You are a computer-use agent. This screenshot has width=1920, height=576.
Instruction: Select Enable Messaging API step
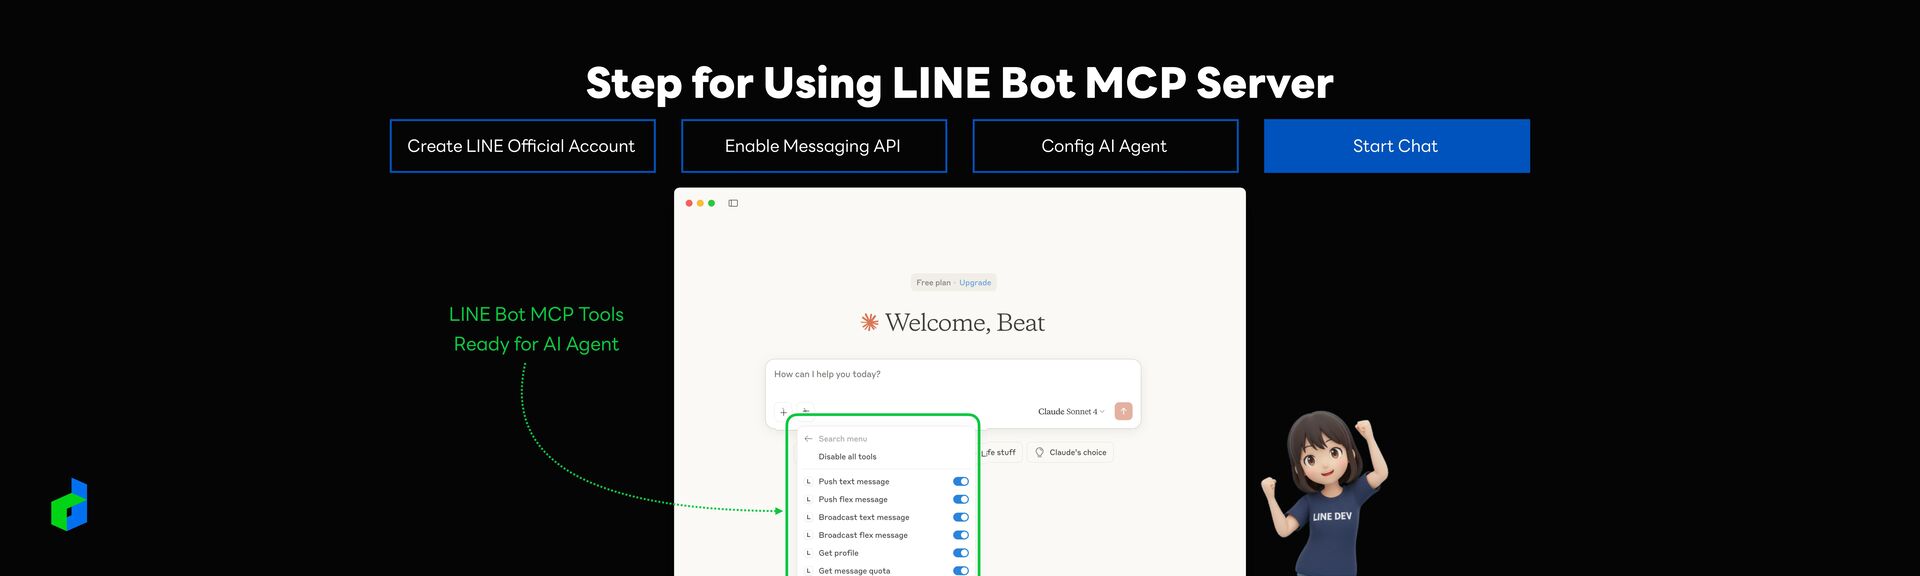tap(813, 146)
